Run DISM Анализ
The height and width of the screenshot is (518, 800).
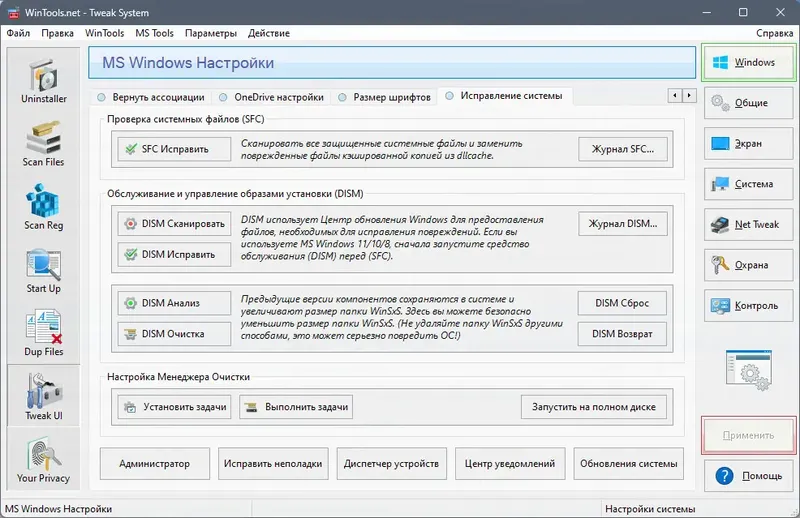pos(174,303)
